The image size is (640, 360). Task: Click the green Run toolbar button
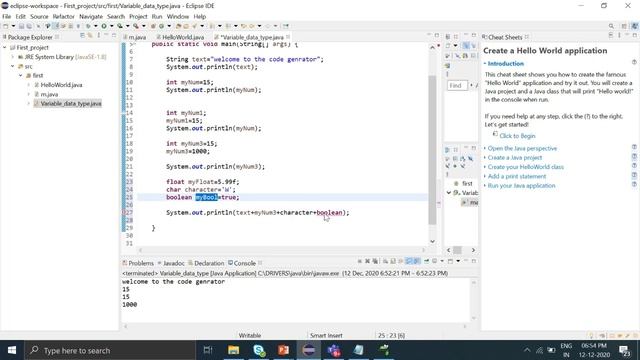pyautogui.click(x=104, y=26)
